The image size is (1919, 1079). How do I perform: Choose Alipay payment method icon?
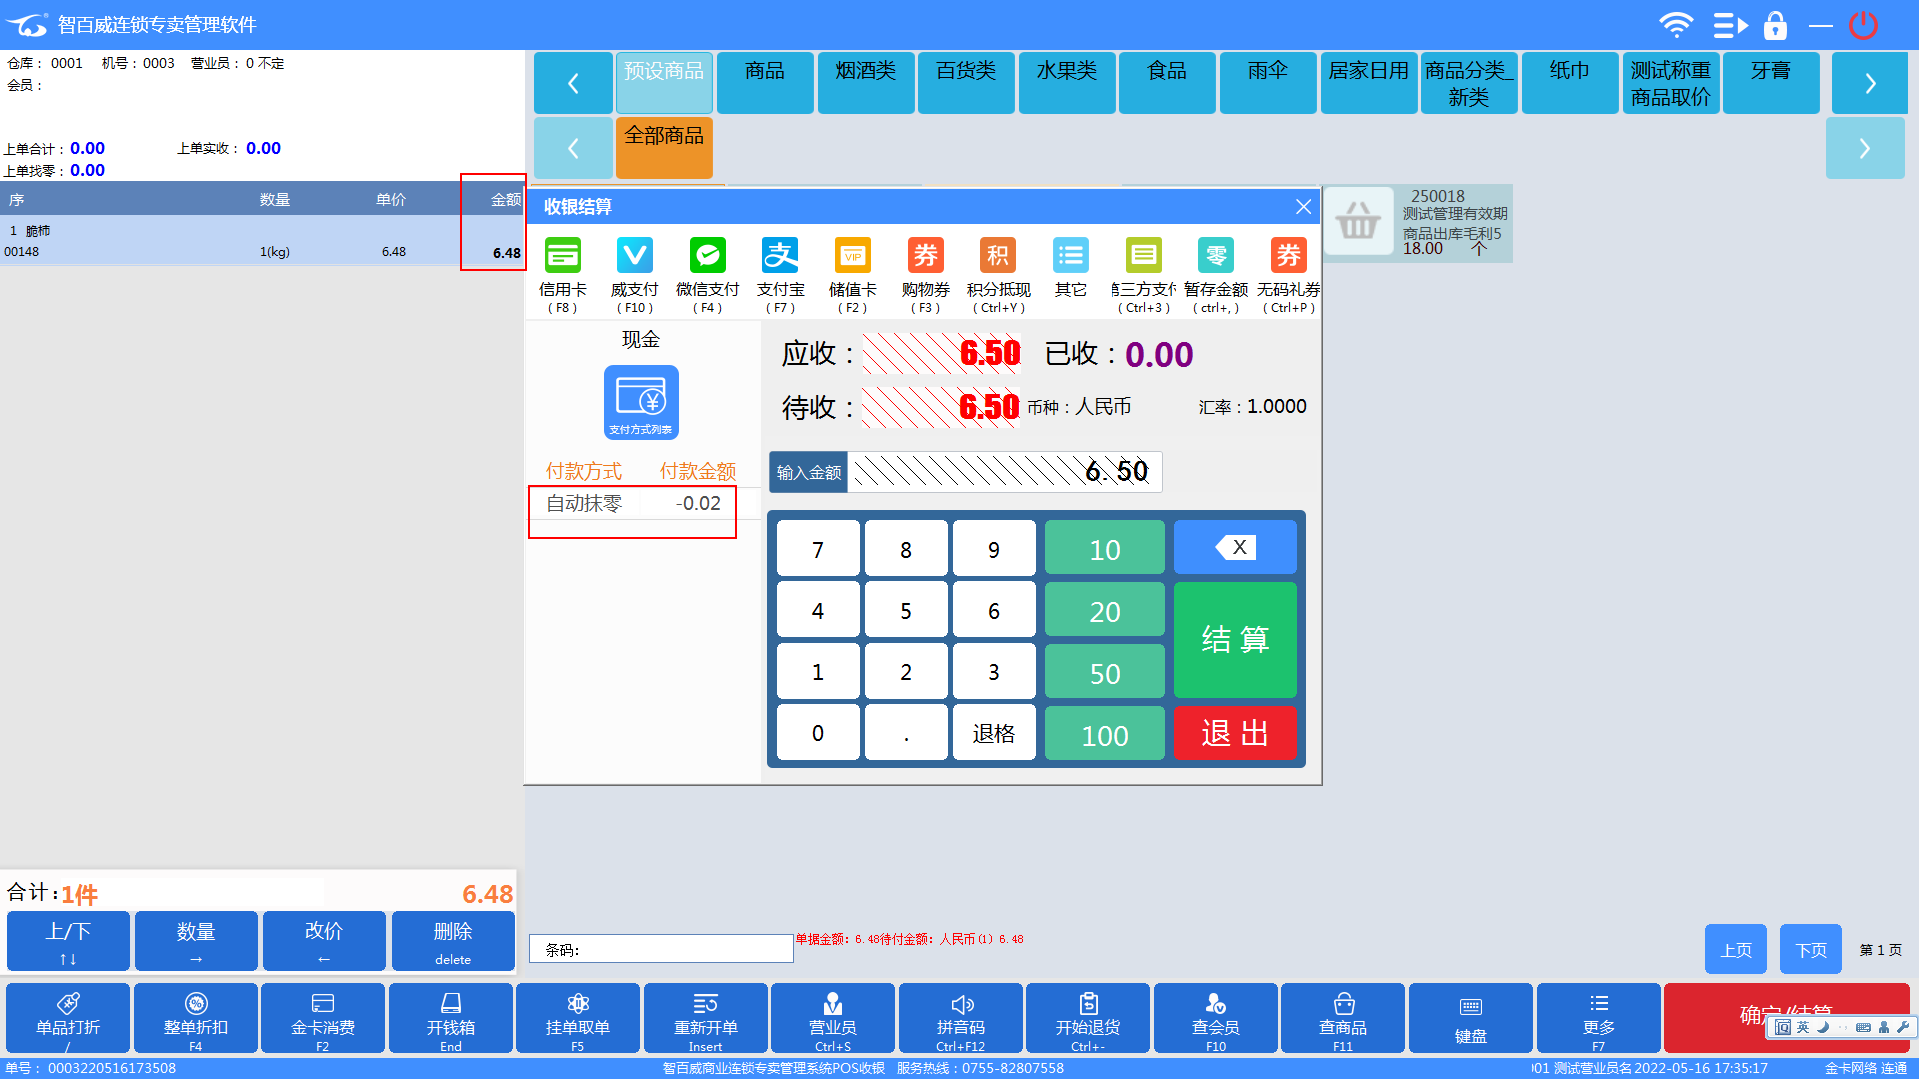780,256
